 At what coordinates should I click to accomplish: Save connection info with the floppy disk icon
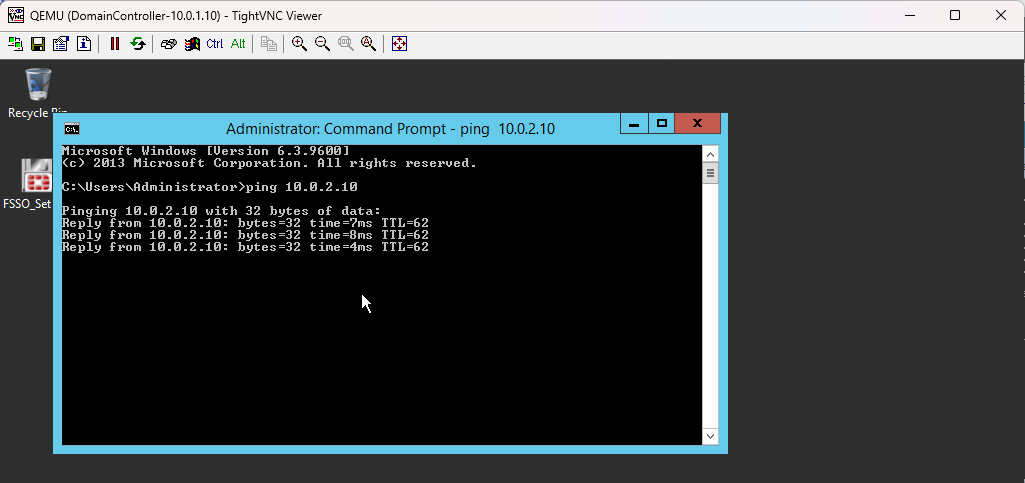(x=38, y=44)
